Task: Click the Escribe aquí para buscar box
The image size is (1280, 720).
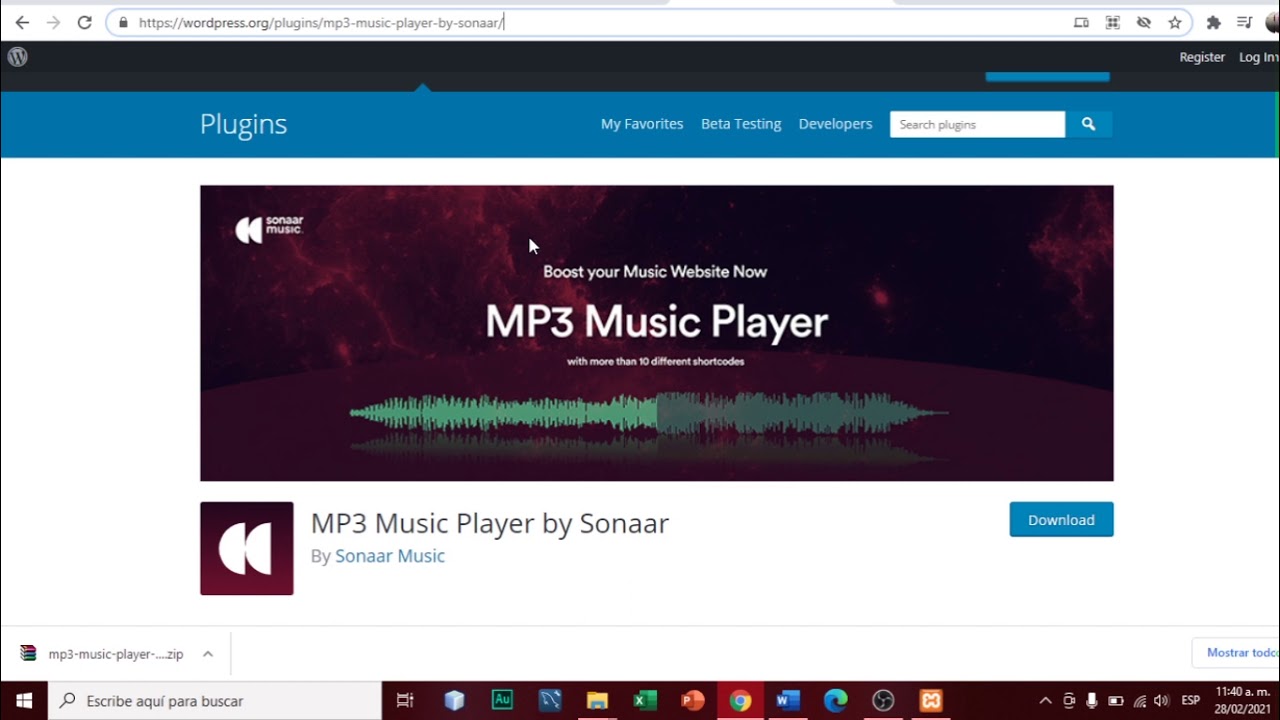Action: [x=215, y=701]
